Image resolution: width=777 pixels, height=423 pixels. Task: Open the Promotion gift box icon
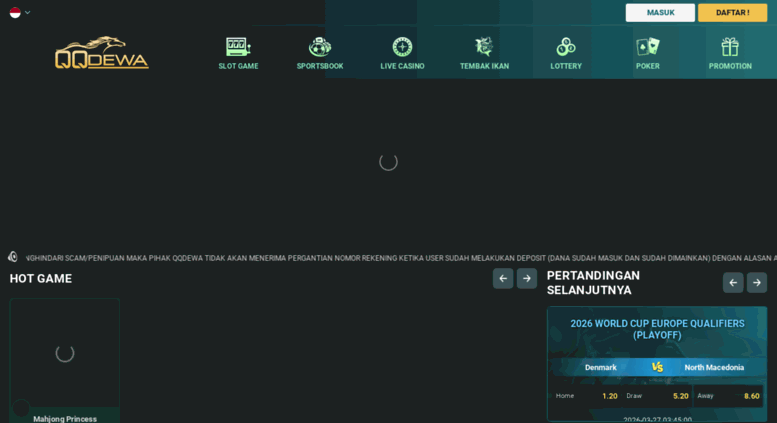[730, 47]
